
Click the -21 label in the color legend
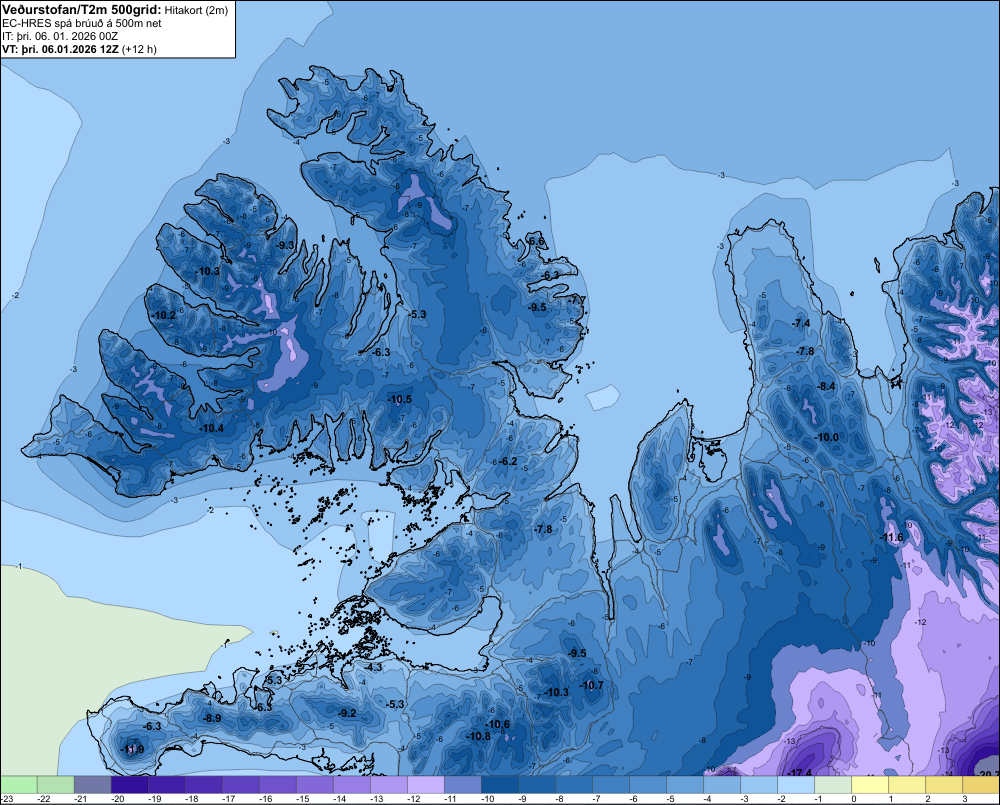(x=80, y=799)
